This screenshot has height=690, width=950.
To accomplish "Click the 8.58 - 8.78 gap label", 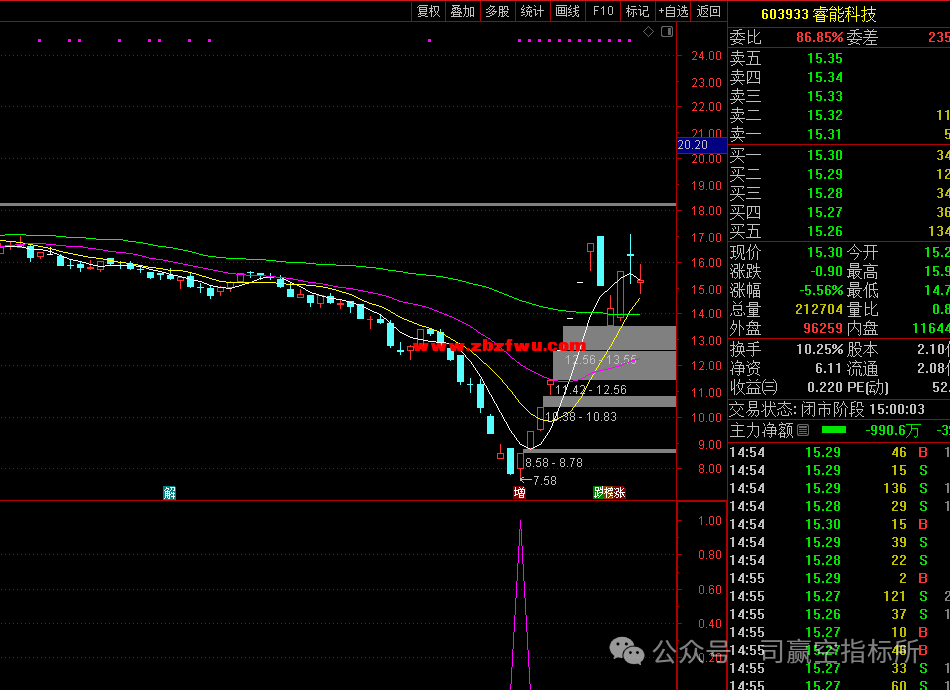I will click(554, 463).
